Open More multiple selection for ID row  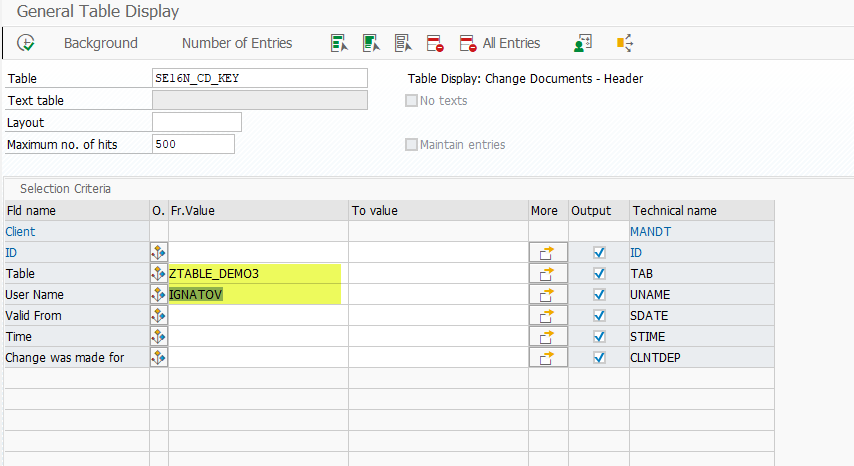click(x=548, y=253)
